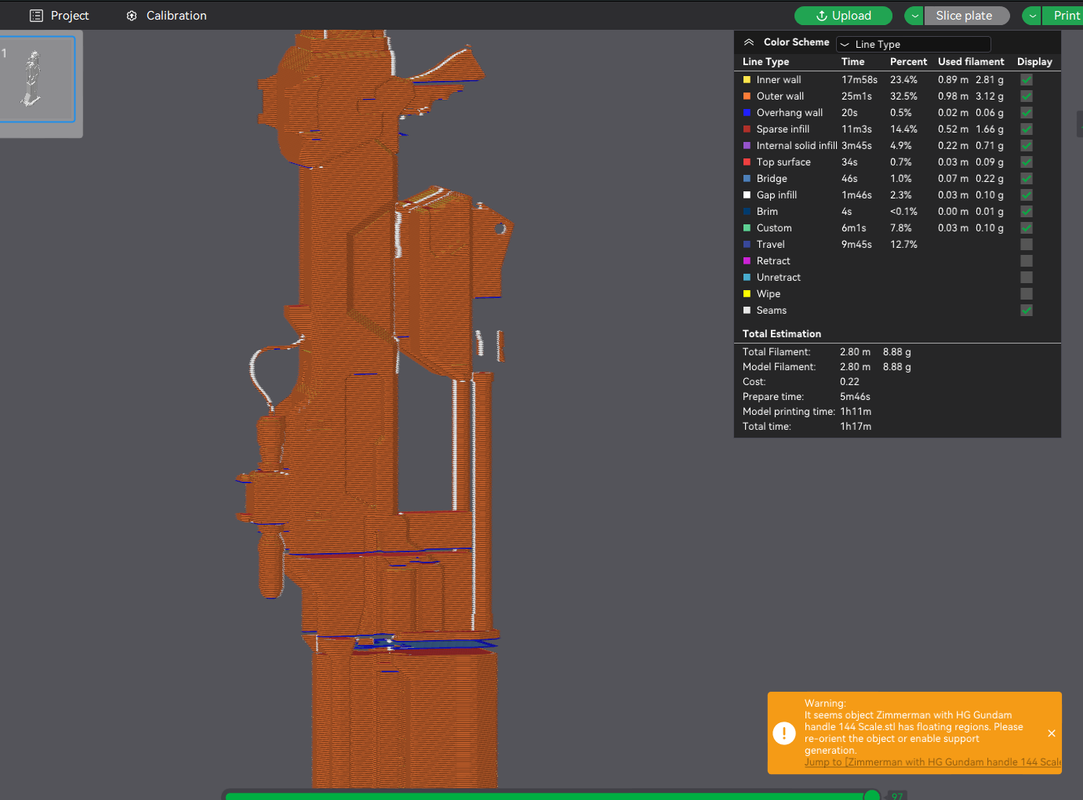Toggle Bridge display checkbox
Screen dimensions: 1083x800
(1026, 178)
